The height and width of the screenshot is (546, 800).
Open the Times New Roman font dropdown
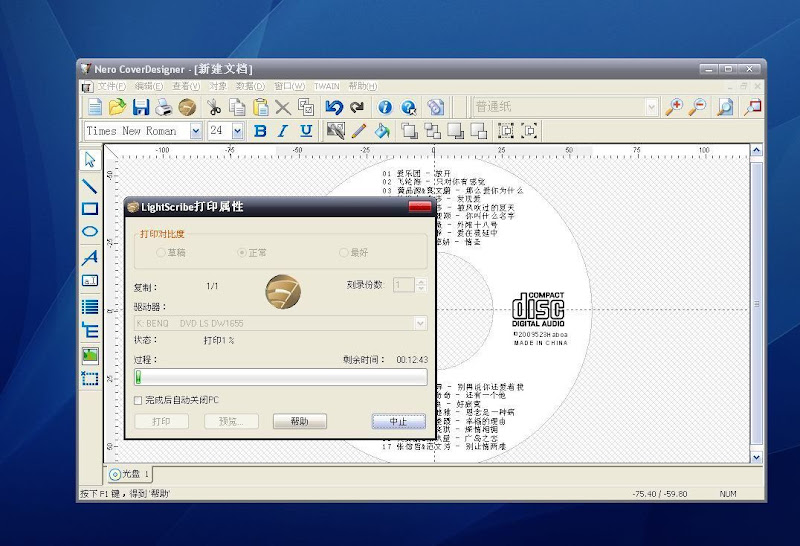(195, 131)
